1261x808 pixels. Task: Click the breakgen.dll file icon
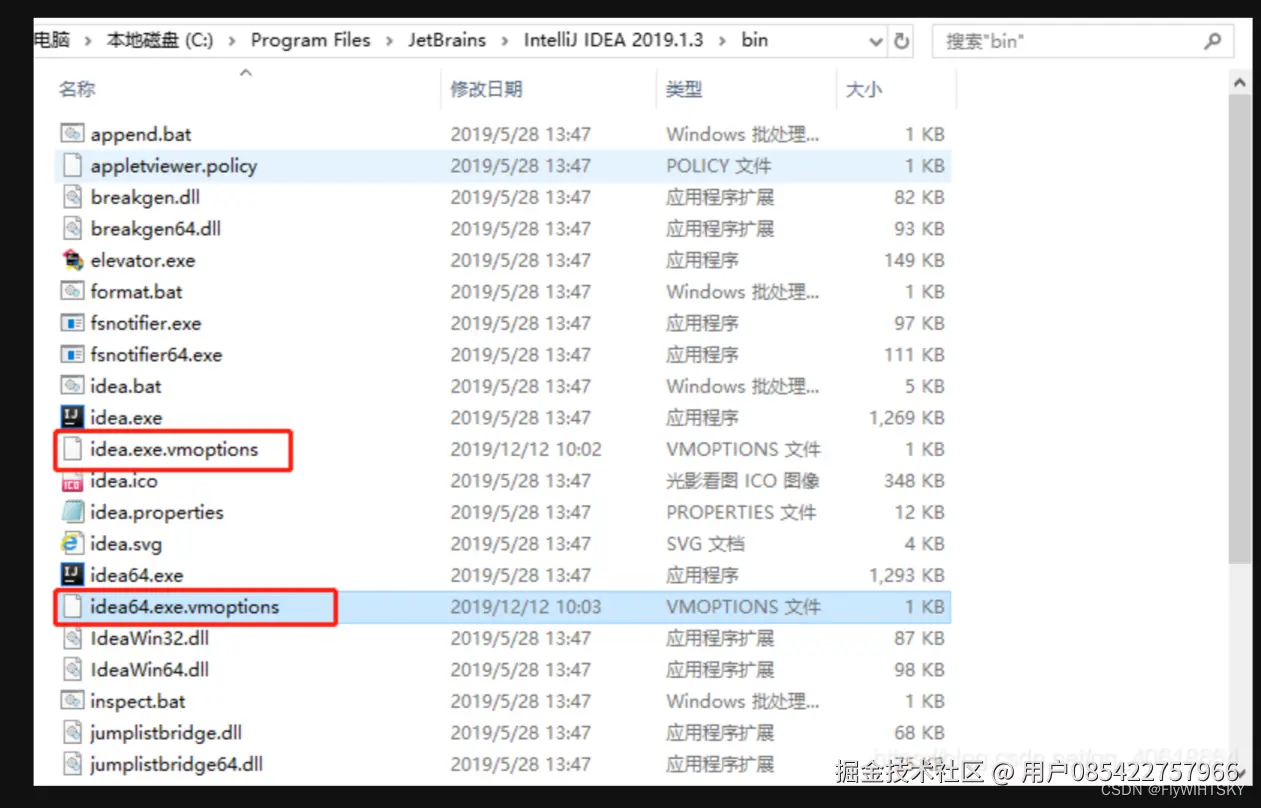point(72,197)
